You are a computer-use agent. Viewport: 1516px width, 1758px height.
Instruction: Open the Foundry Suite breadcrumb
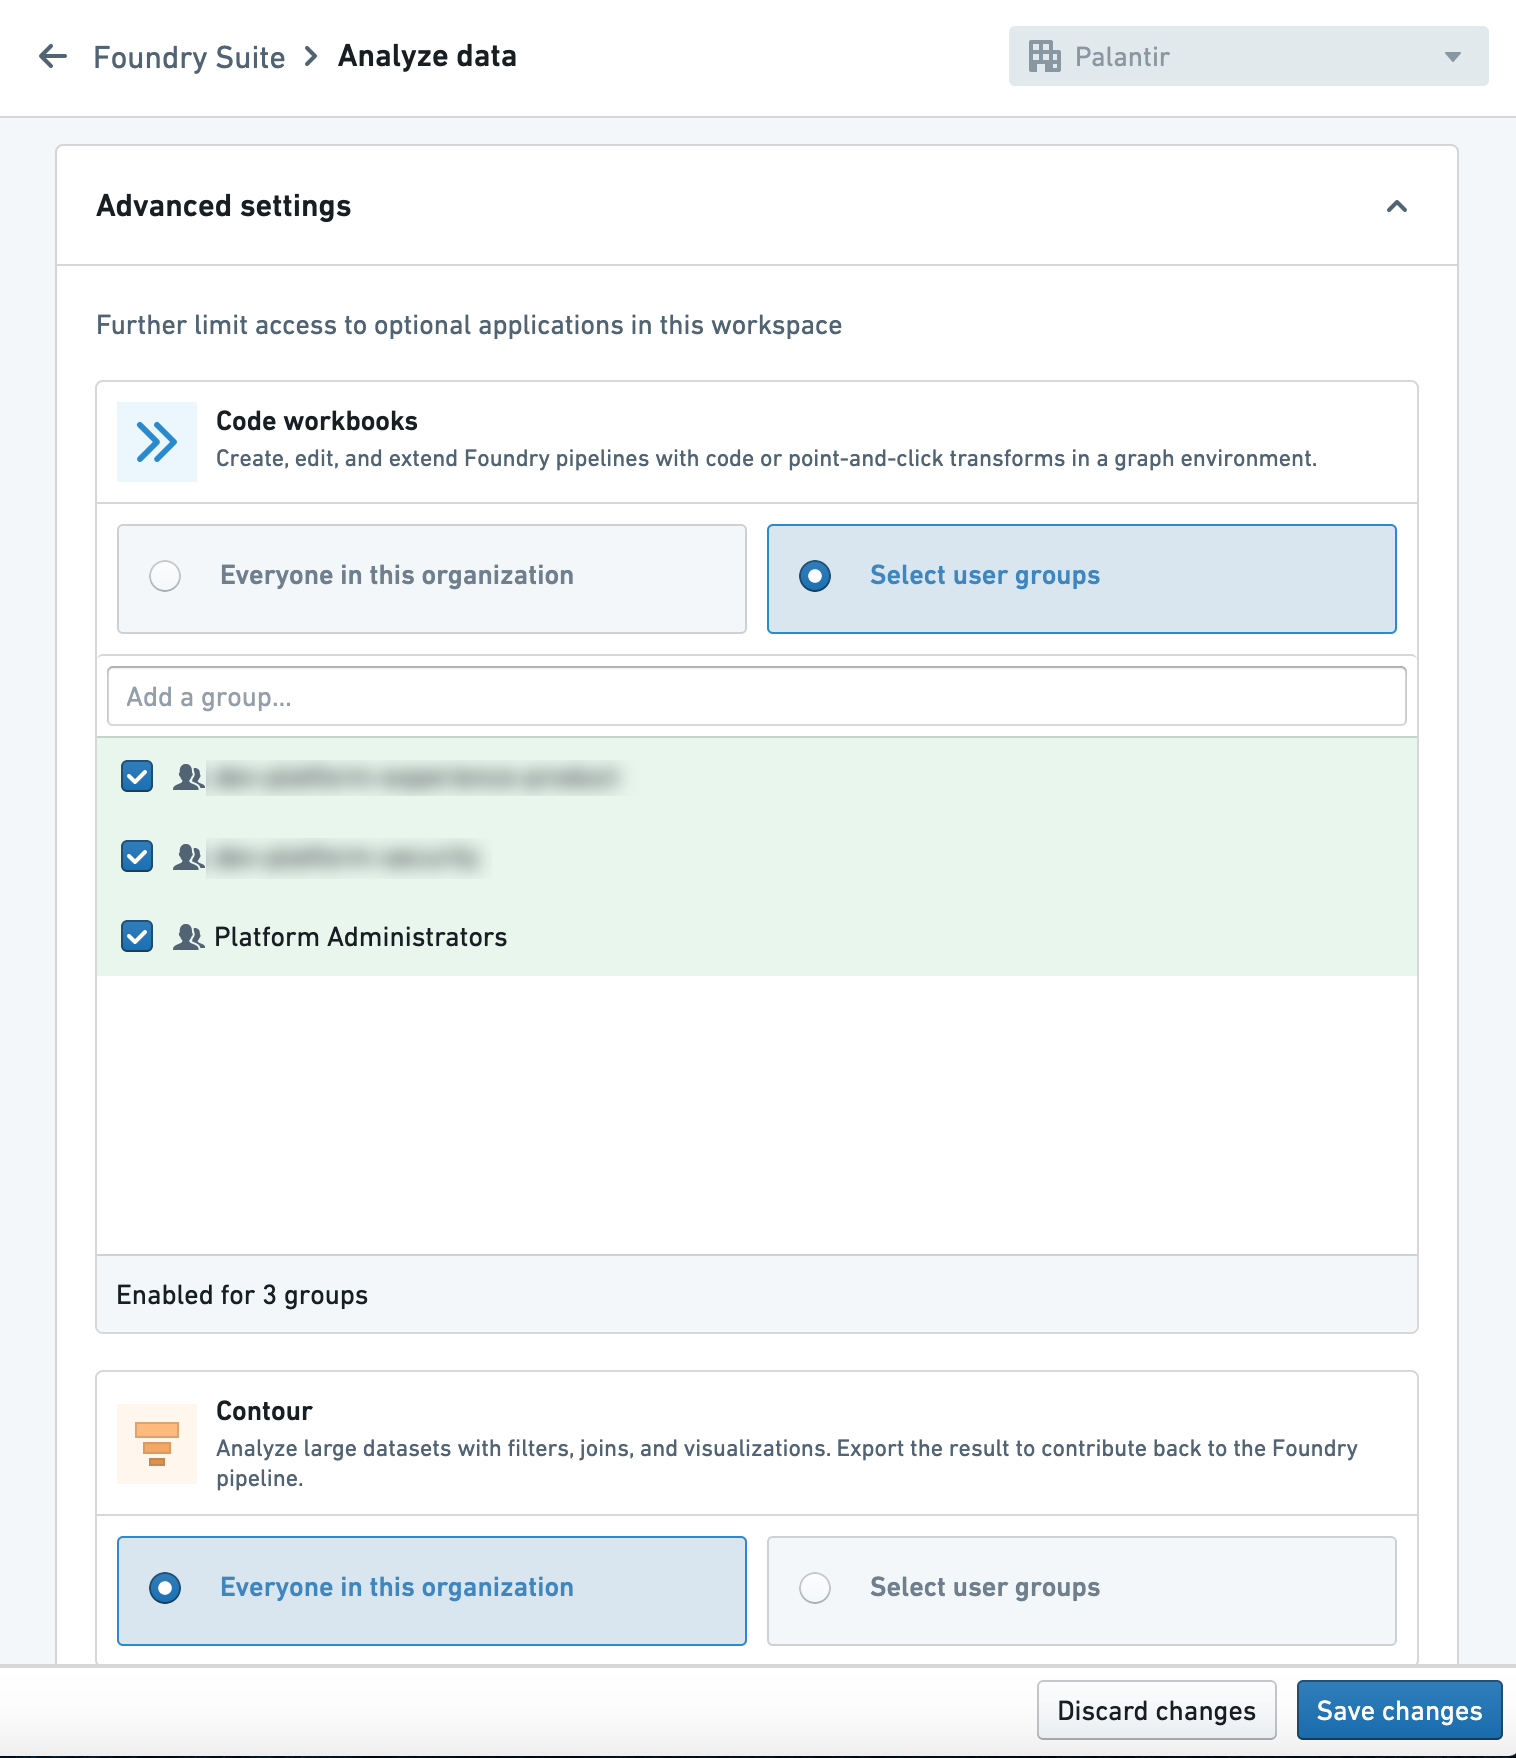click(189, 57)
